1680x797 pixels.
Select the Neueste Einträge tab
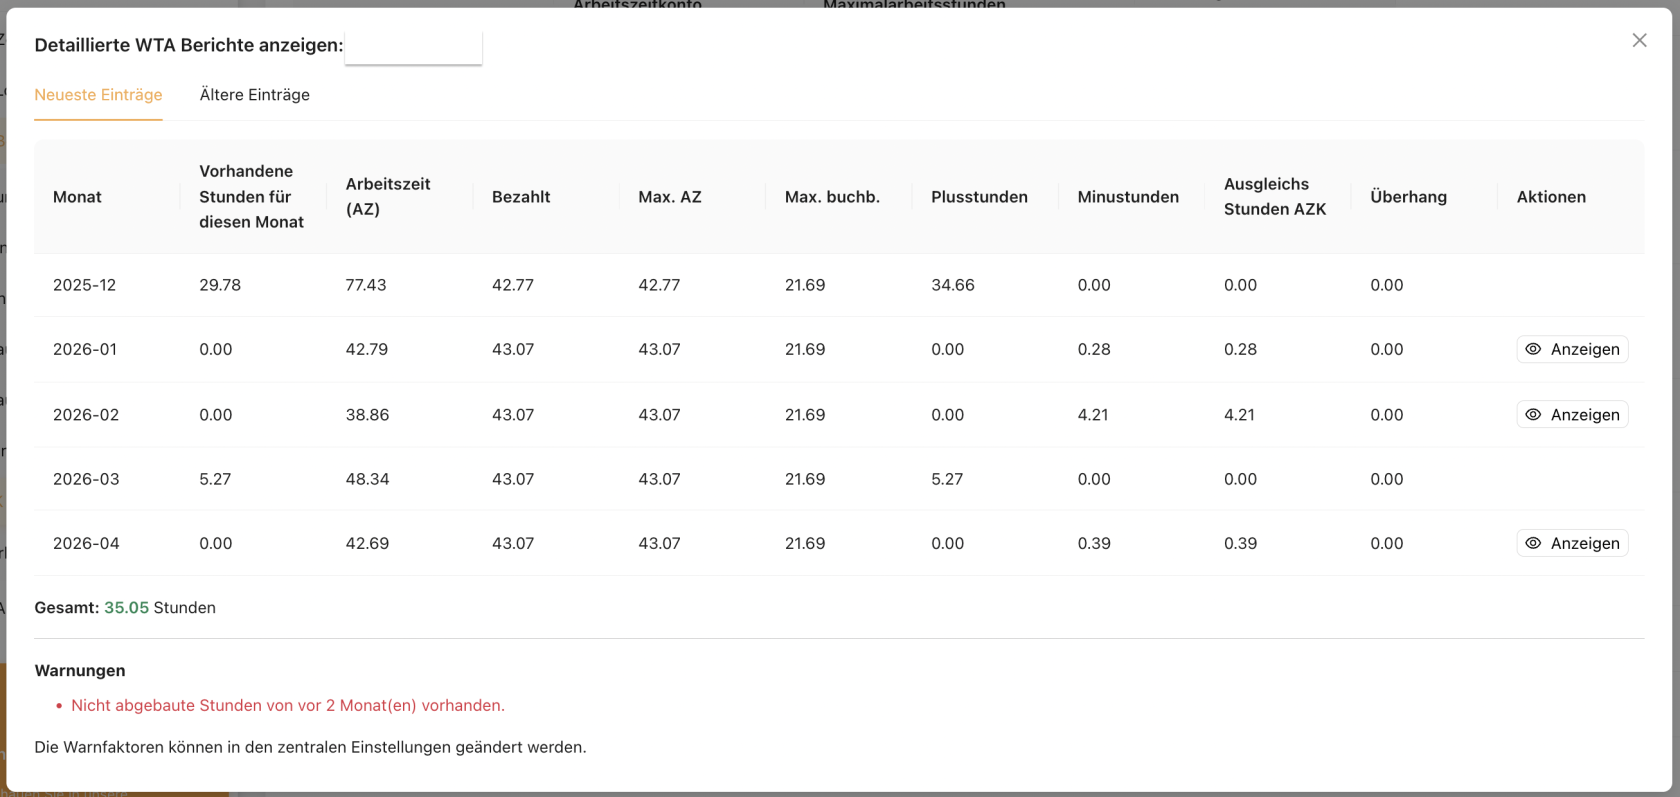[x=98, y=95]
